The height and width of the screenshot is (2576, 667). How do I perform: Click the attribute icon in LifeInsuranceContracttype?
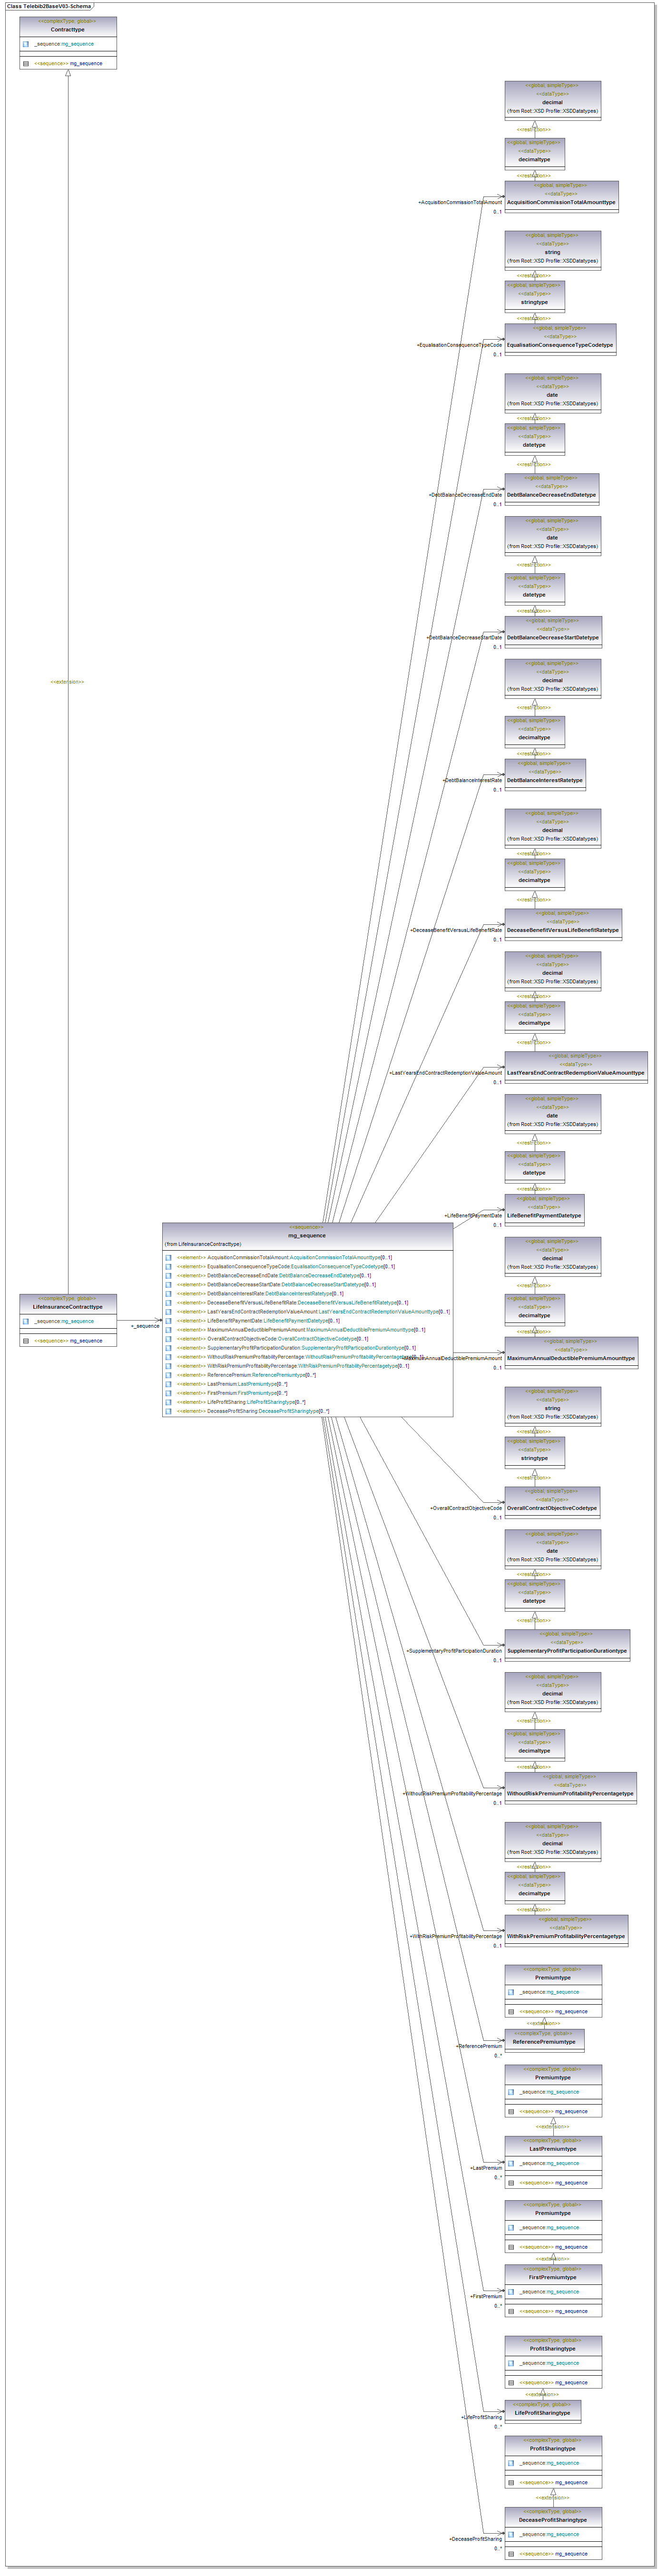[26, 1321]
